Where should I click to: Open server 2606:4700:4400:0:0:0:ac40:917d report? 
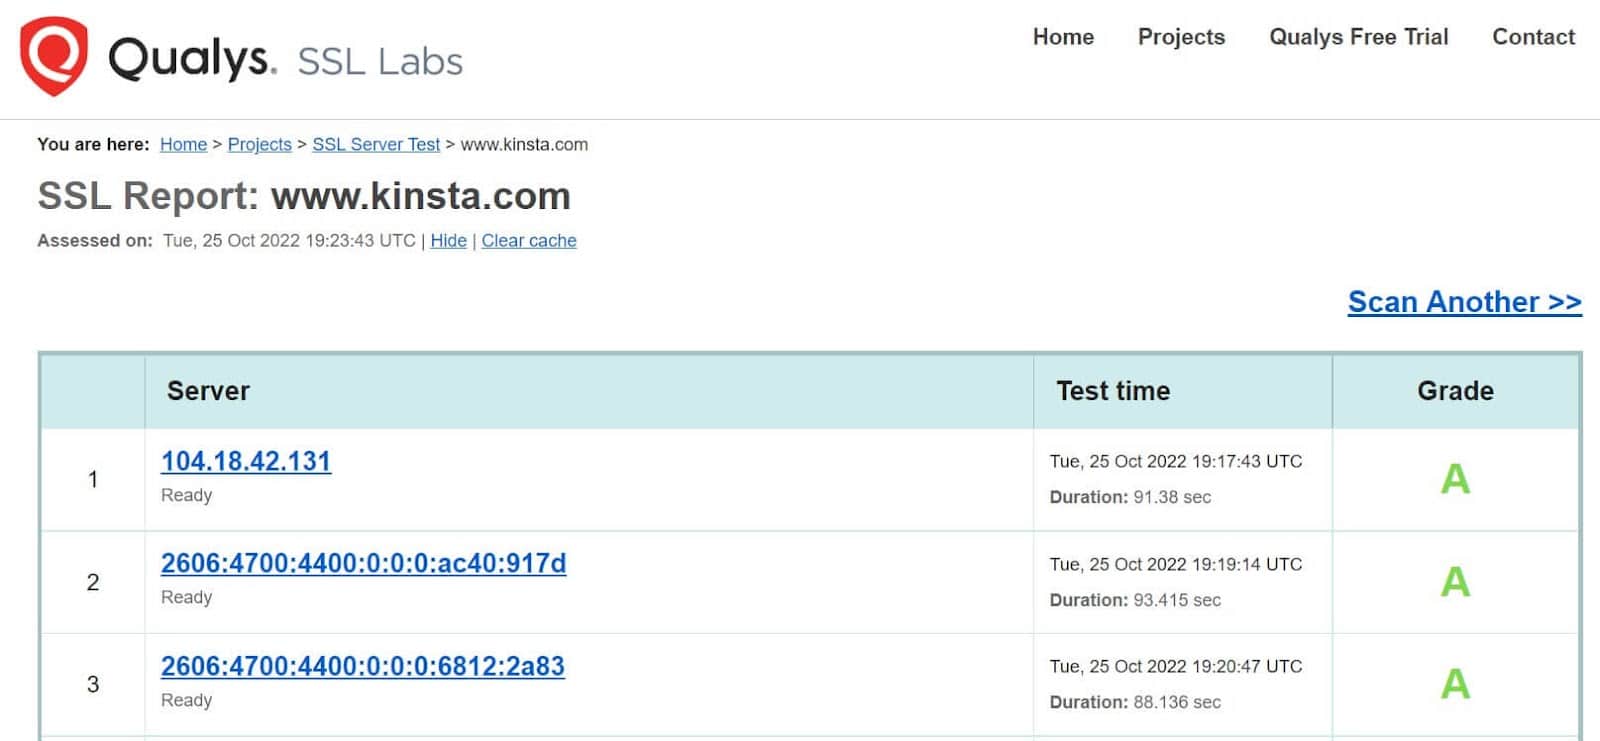click(x=364, y=563)
